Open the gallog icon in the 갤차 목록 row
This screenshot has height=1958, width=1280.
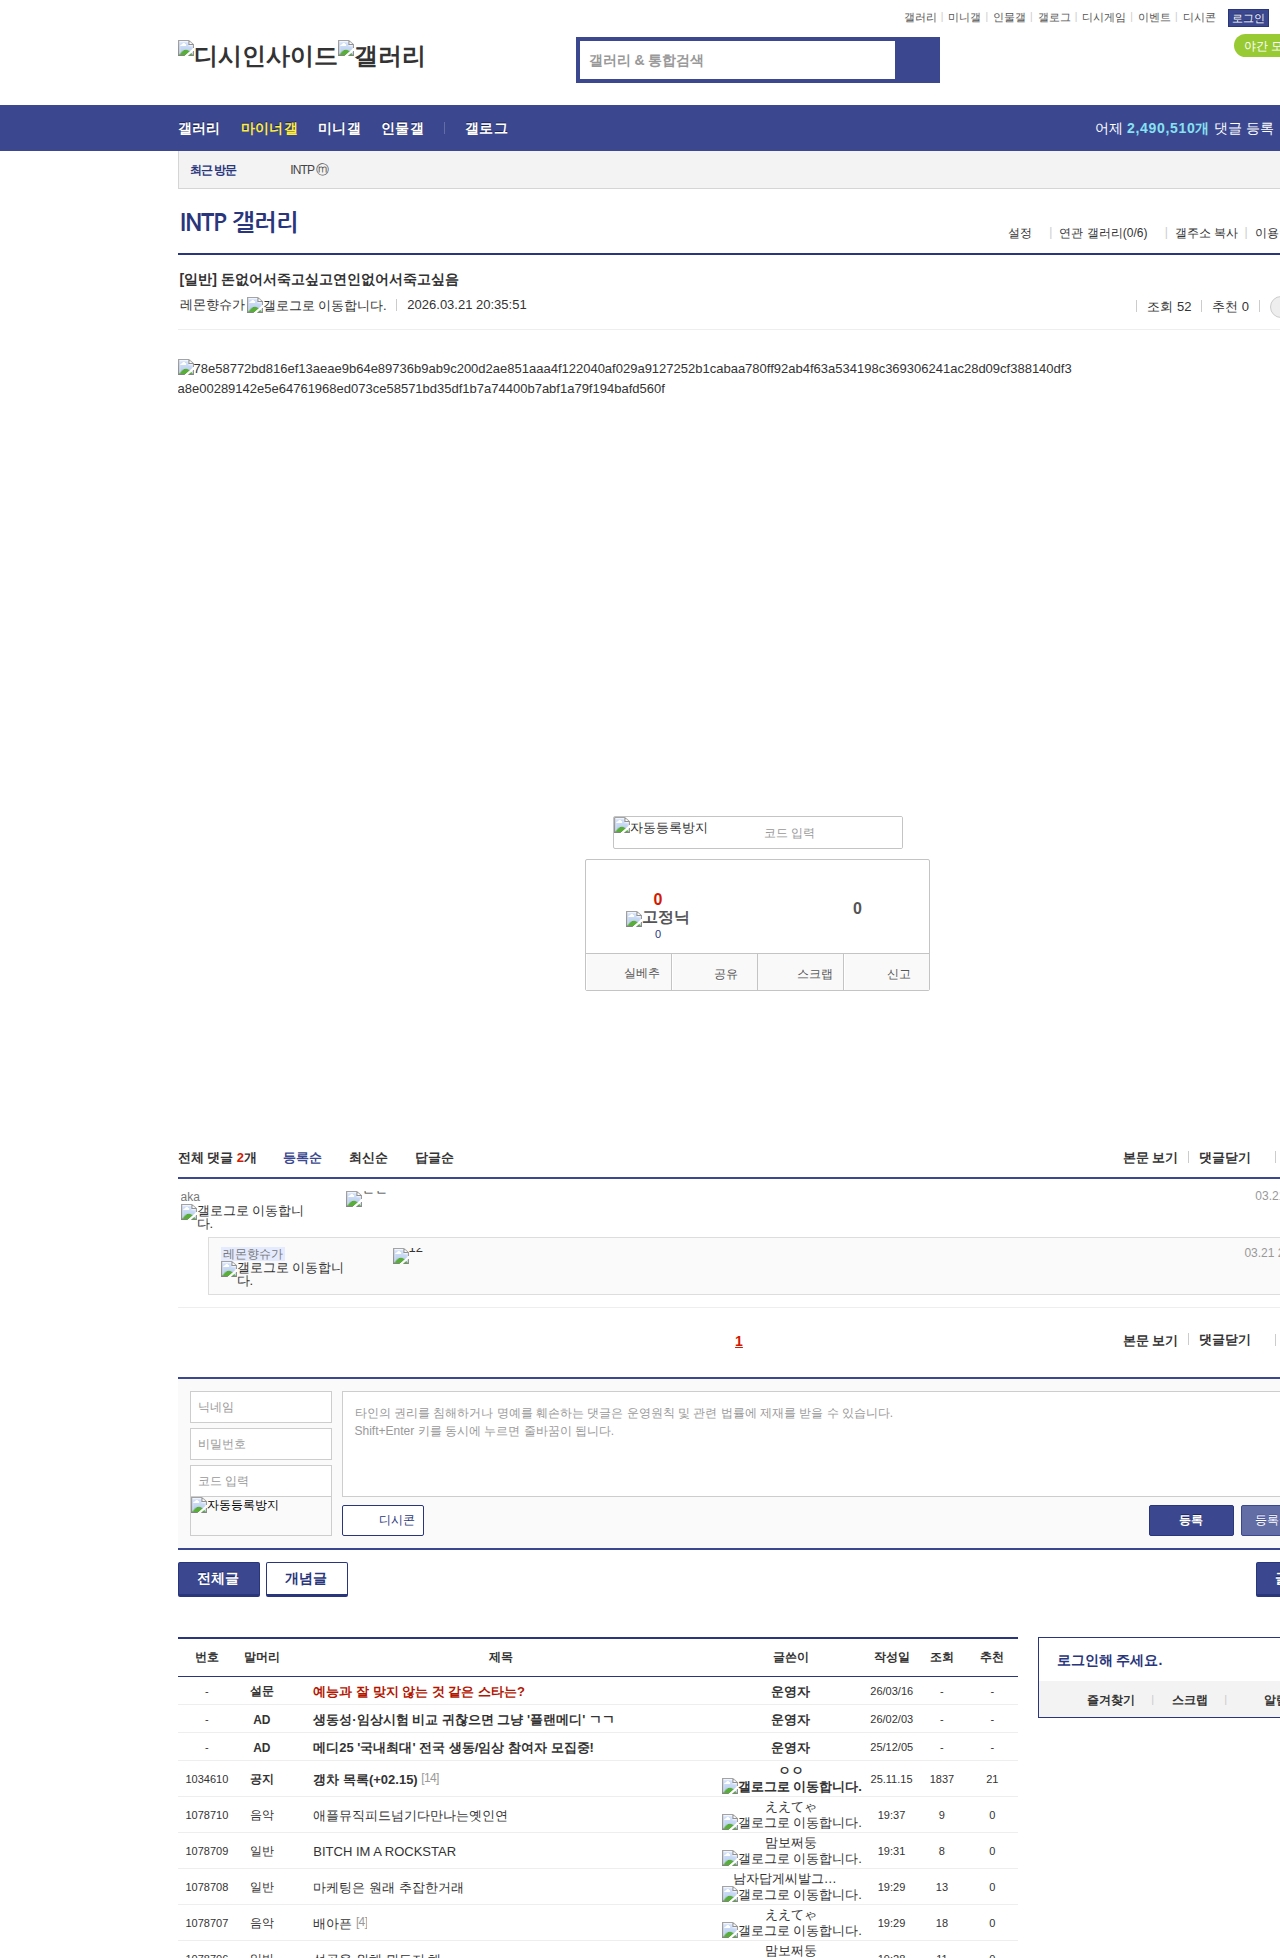[x=792, y=1787]
